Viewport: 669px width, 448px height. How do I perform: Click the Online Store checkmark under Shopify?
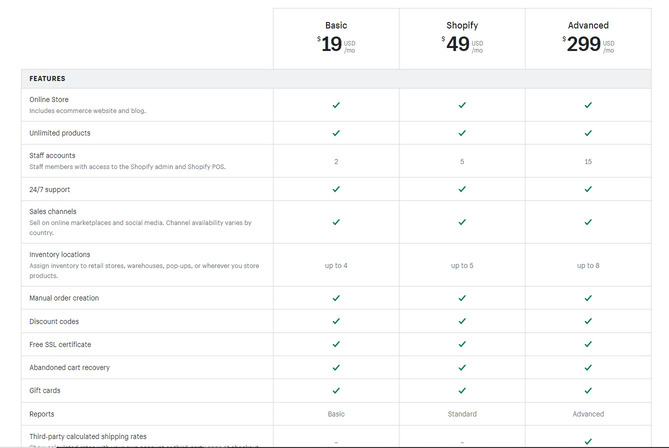(462, 105)
